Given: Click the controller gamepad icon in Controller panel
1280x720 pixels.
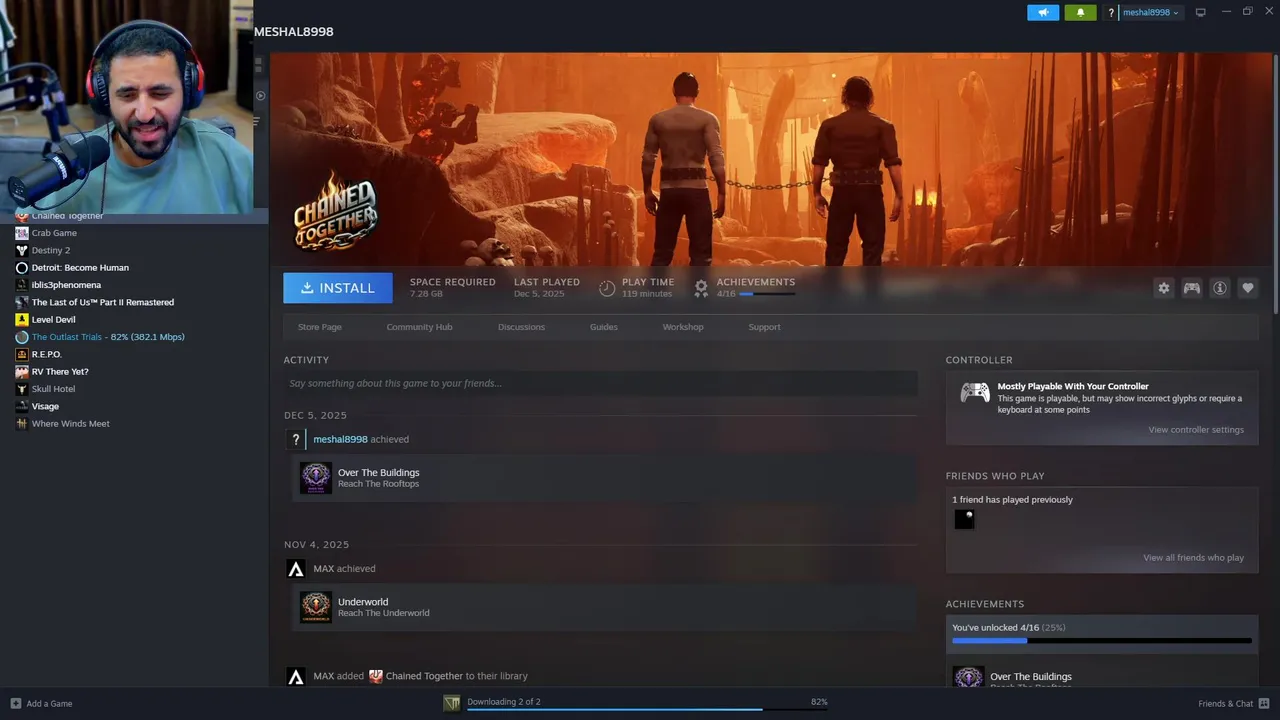Looking at the screenshot, I should click(x=975, y=392).
